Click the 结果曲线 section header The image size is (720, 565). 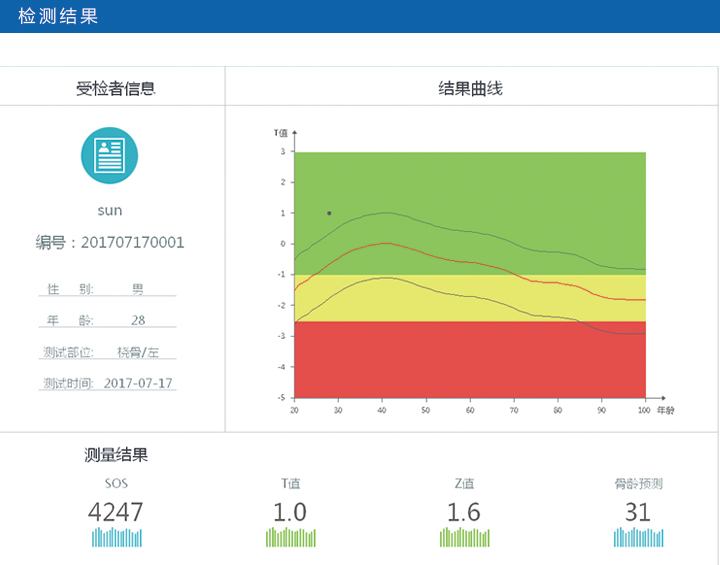tap(470, 88)
